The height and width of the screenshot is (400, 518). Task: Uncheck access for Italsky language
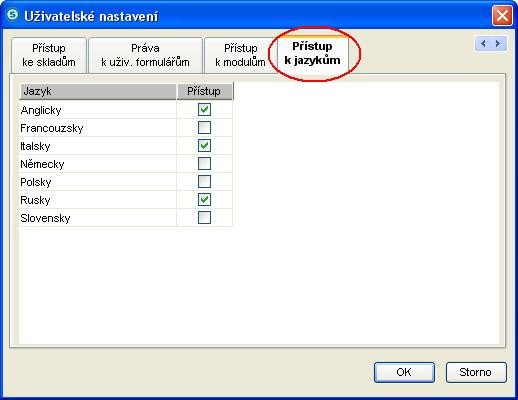204,145
